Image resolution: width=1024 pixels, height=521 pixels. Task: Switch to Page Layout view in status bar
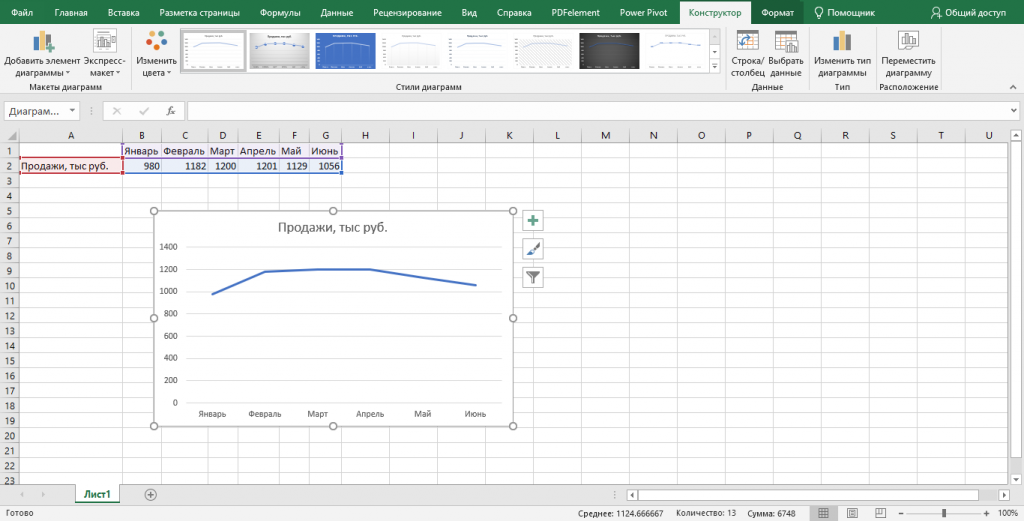[852, 513]
